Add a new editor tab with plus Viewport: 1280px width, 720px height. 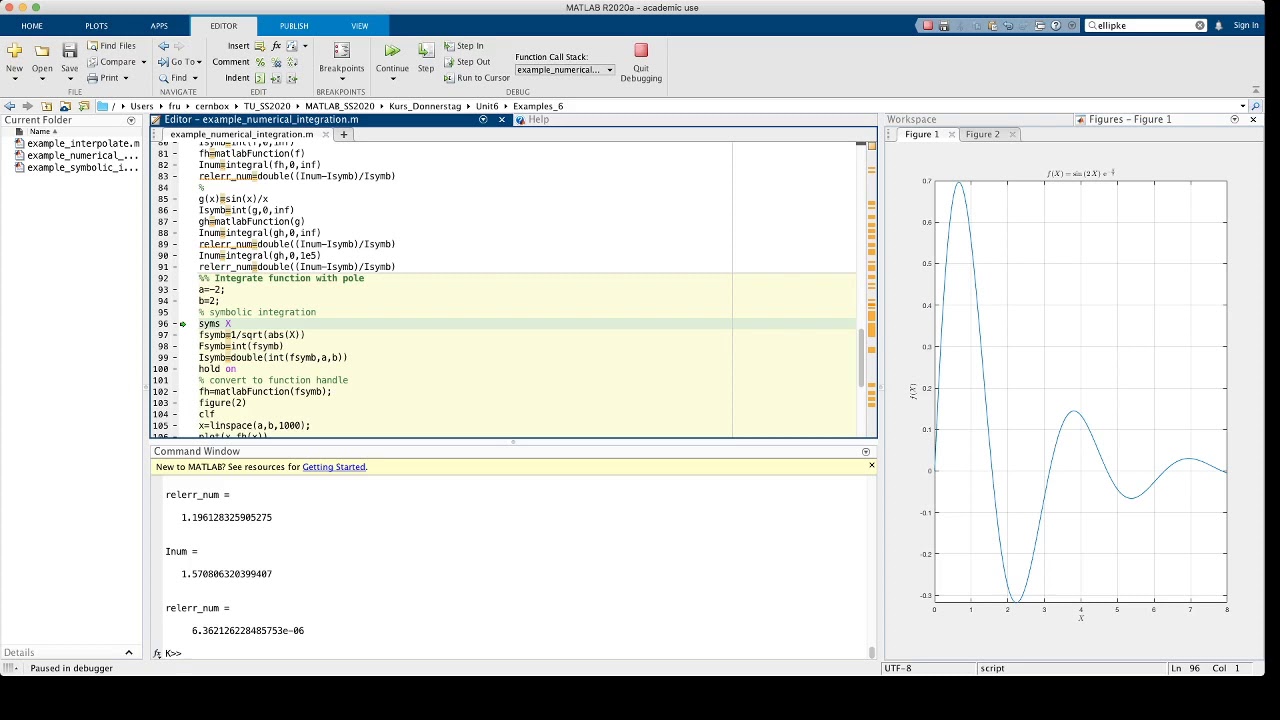click(343, 134)
